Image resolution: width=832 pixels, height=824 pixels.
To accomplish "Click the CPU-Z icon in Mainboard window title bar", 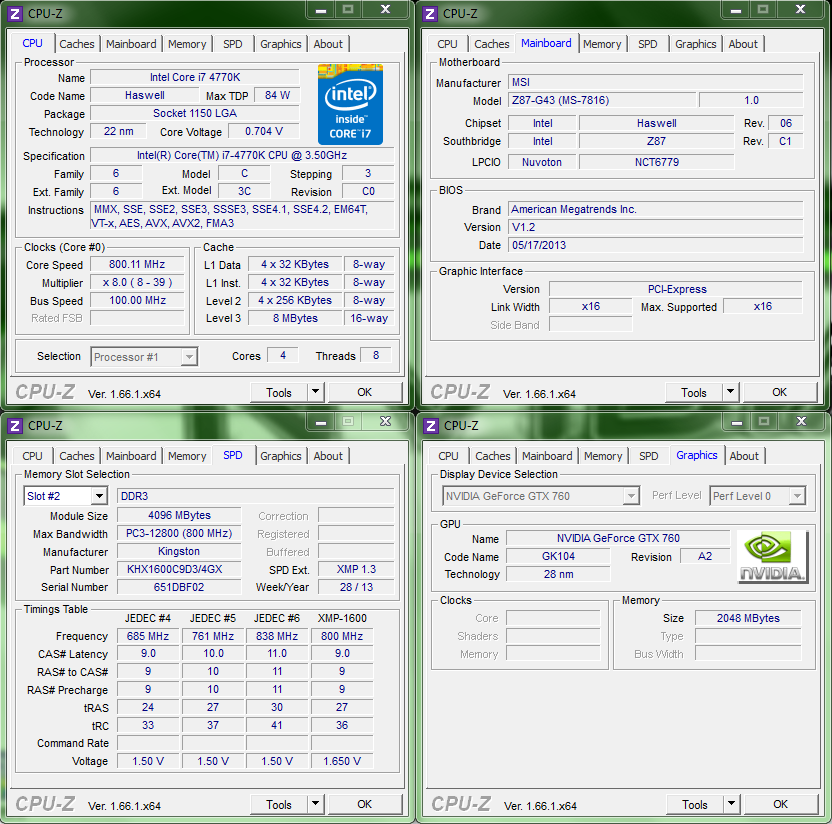I will (x=430, y=14).
